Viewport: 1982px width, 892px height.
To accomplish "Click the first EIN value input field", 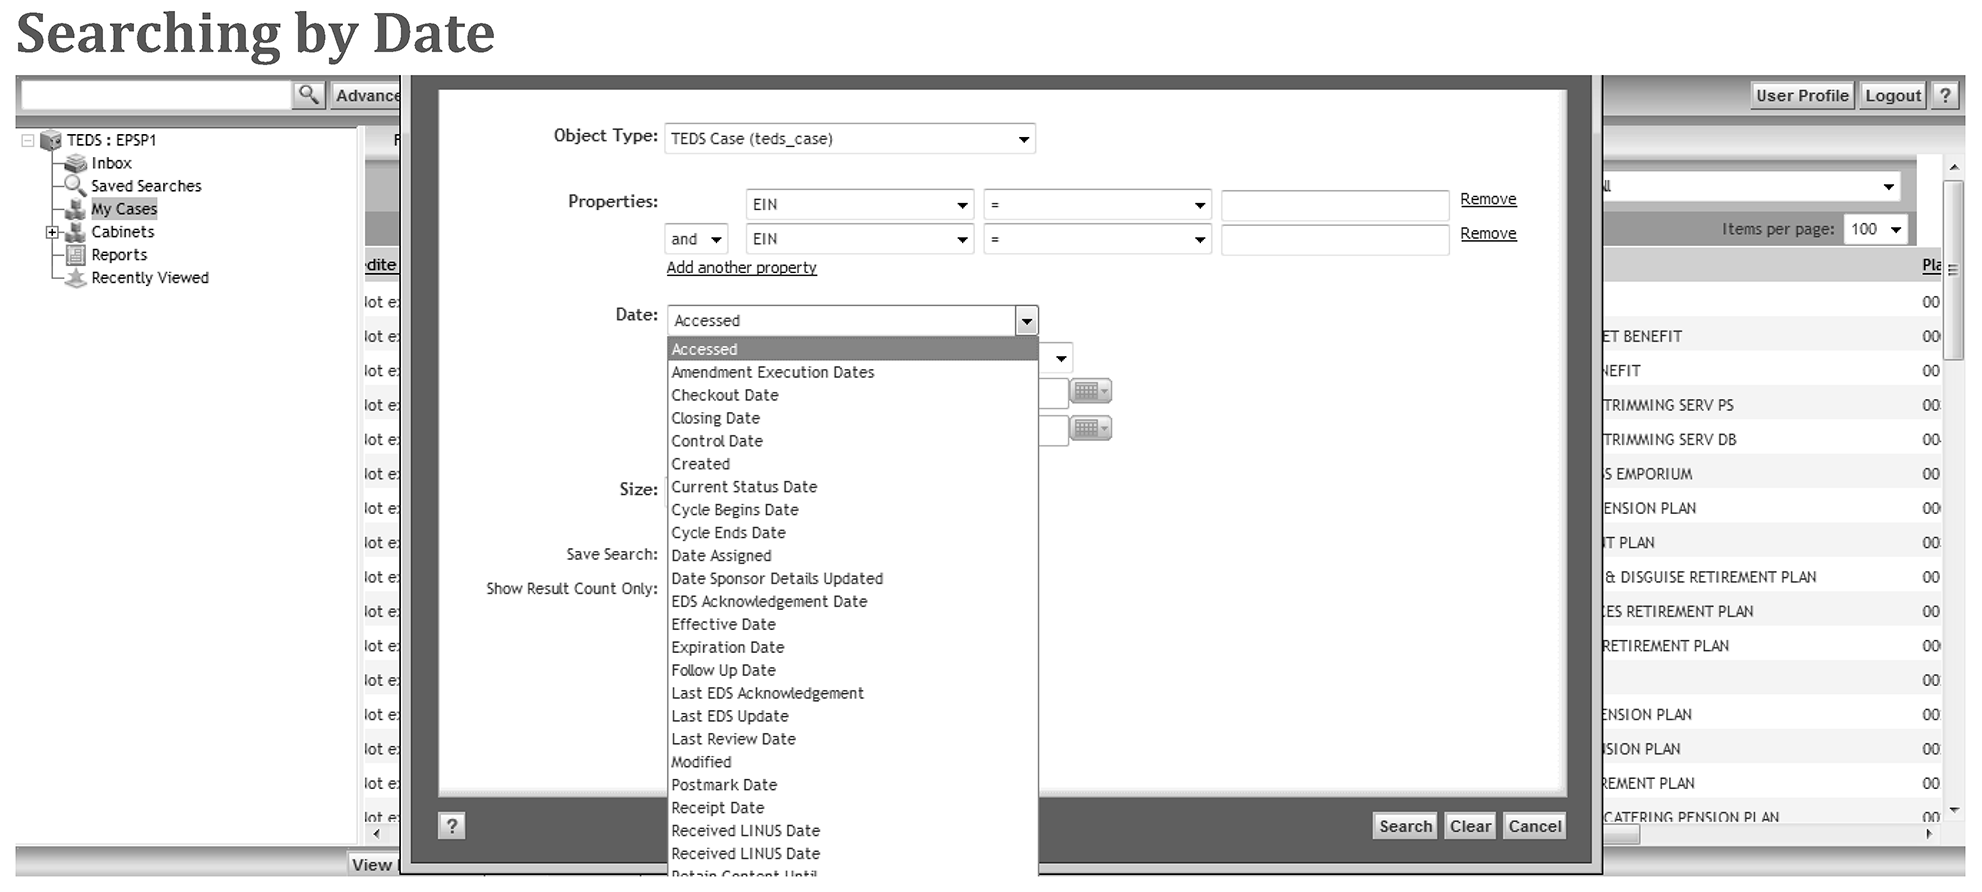I will coord(1334,205).
